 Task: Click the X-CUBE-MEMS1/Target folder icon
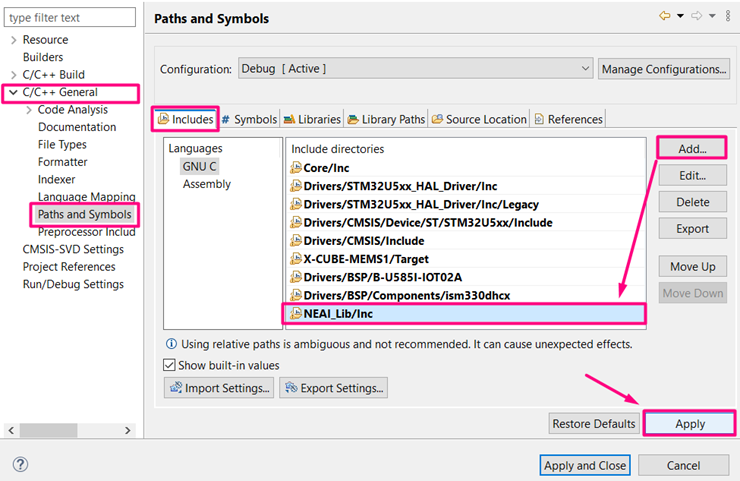pyautogui.click(x=296, y=259)
